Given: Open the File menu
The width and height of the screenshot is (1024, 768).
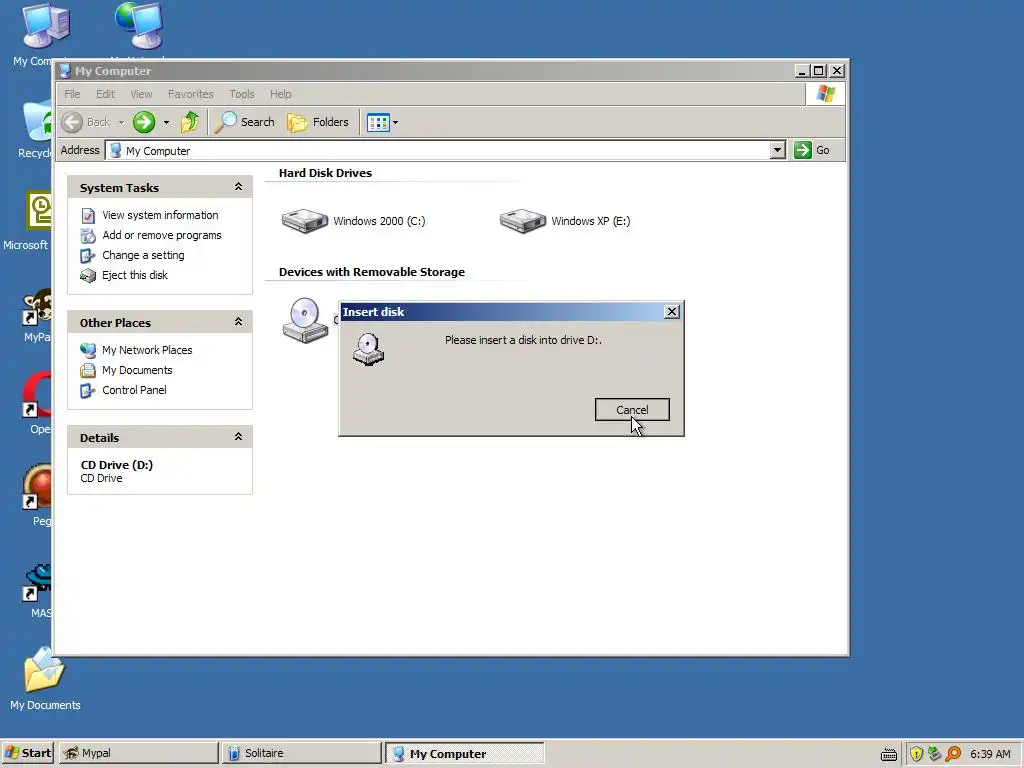Looking at the screenshot, I should point(72,94).
